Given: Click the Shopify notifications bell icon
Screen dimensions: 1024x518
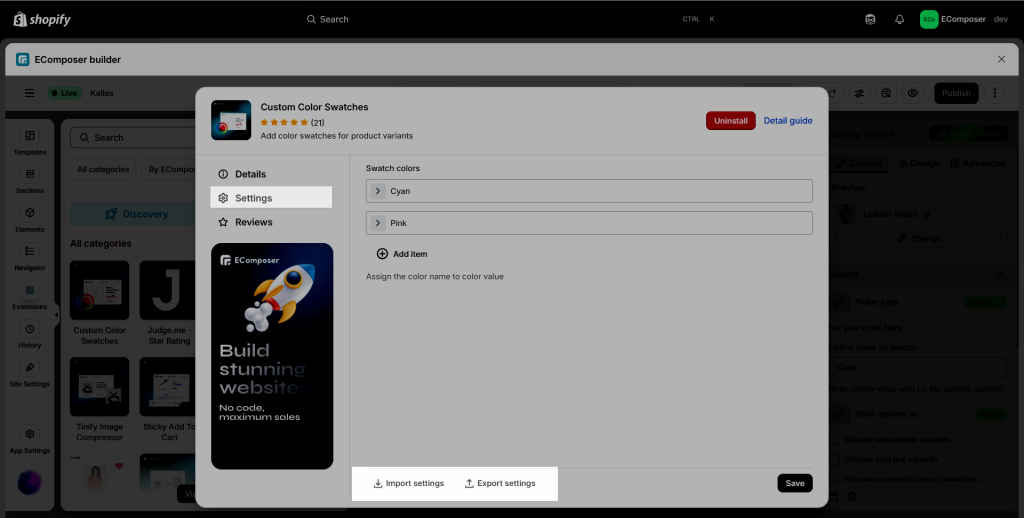Looking at the screenshot, I should [x=899, y=19].
